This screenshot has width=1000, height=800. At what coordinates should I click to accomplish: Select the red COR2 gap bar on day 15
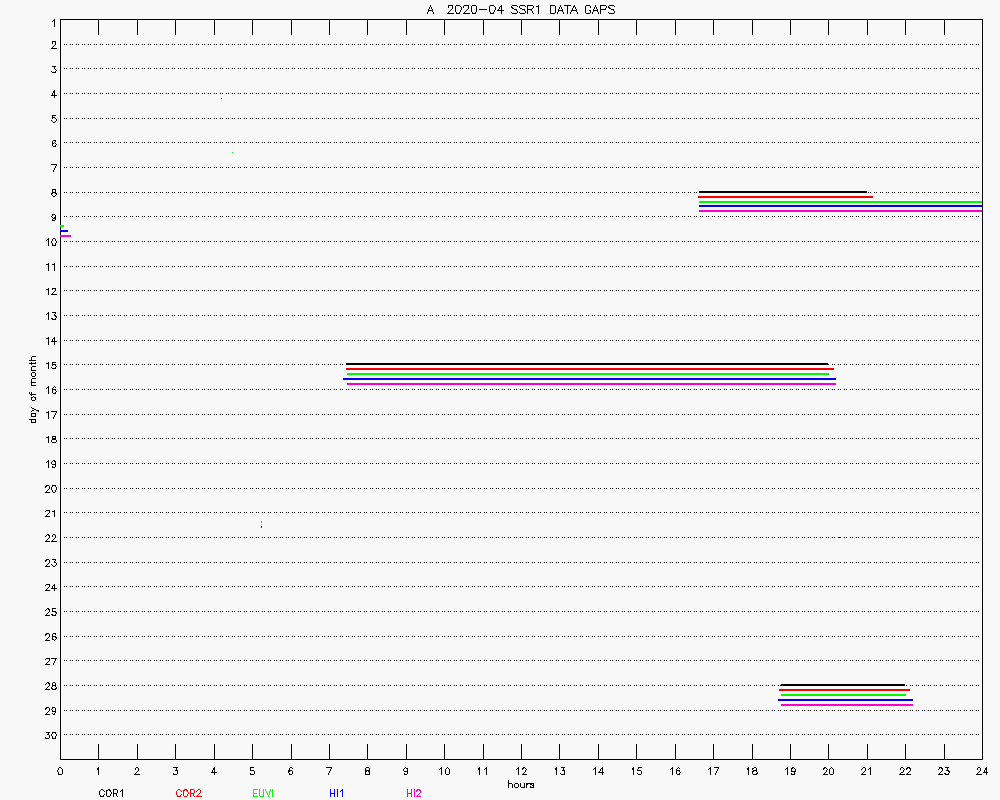[590, 369]
